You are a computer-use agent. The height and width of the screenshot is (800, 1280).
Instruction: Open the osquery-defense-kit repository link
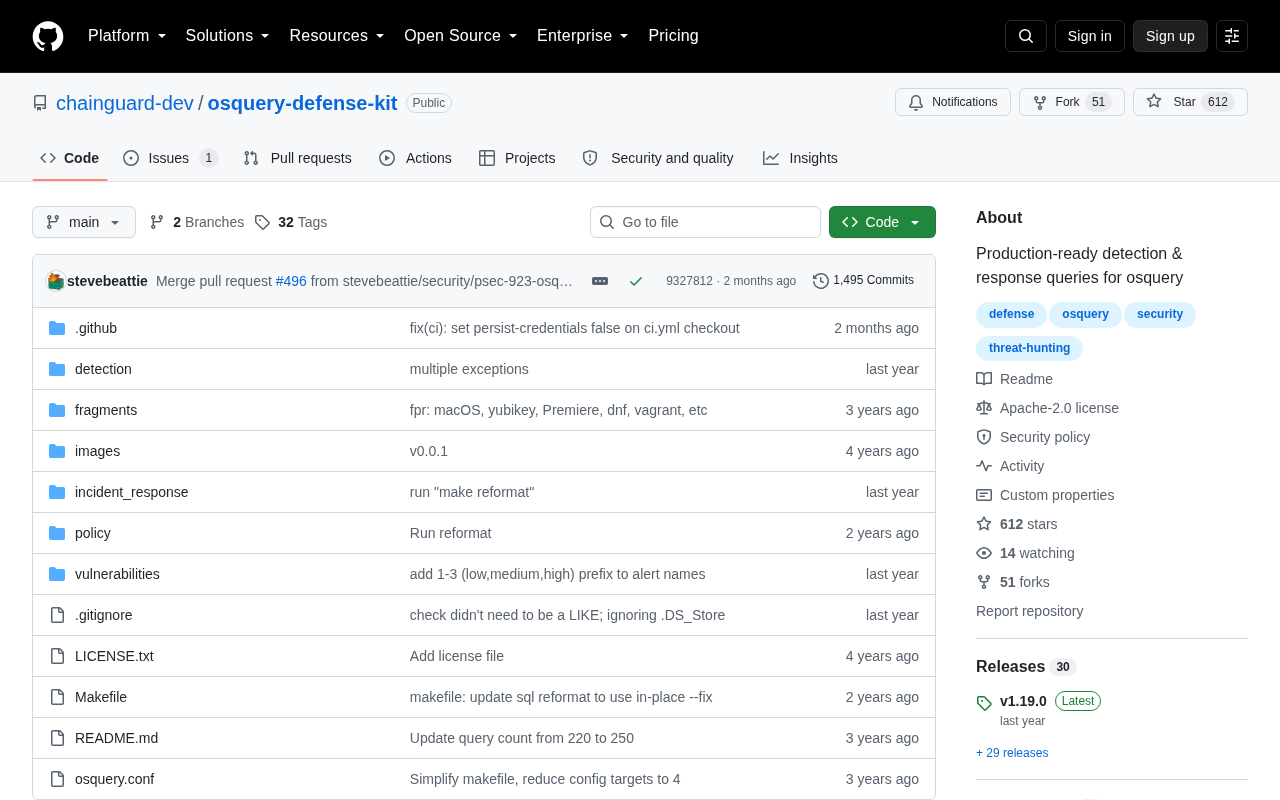click(x=302, y=103)
